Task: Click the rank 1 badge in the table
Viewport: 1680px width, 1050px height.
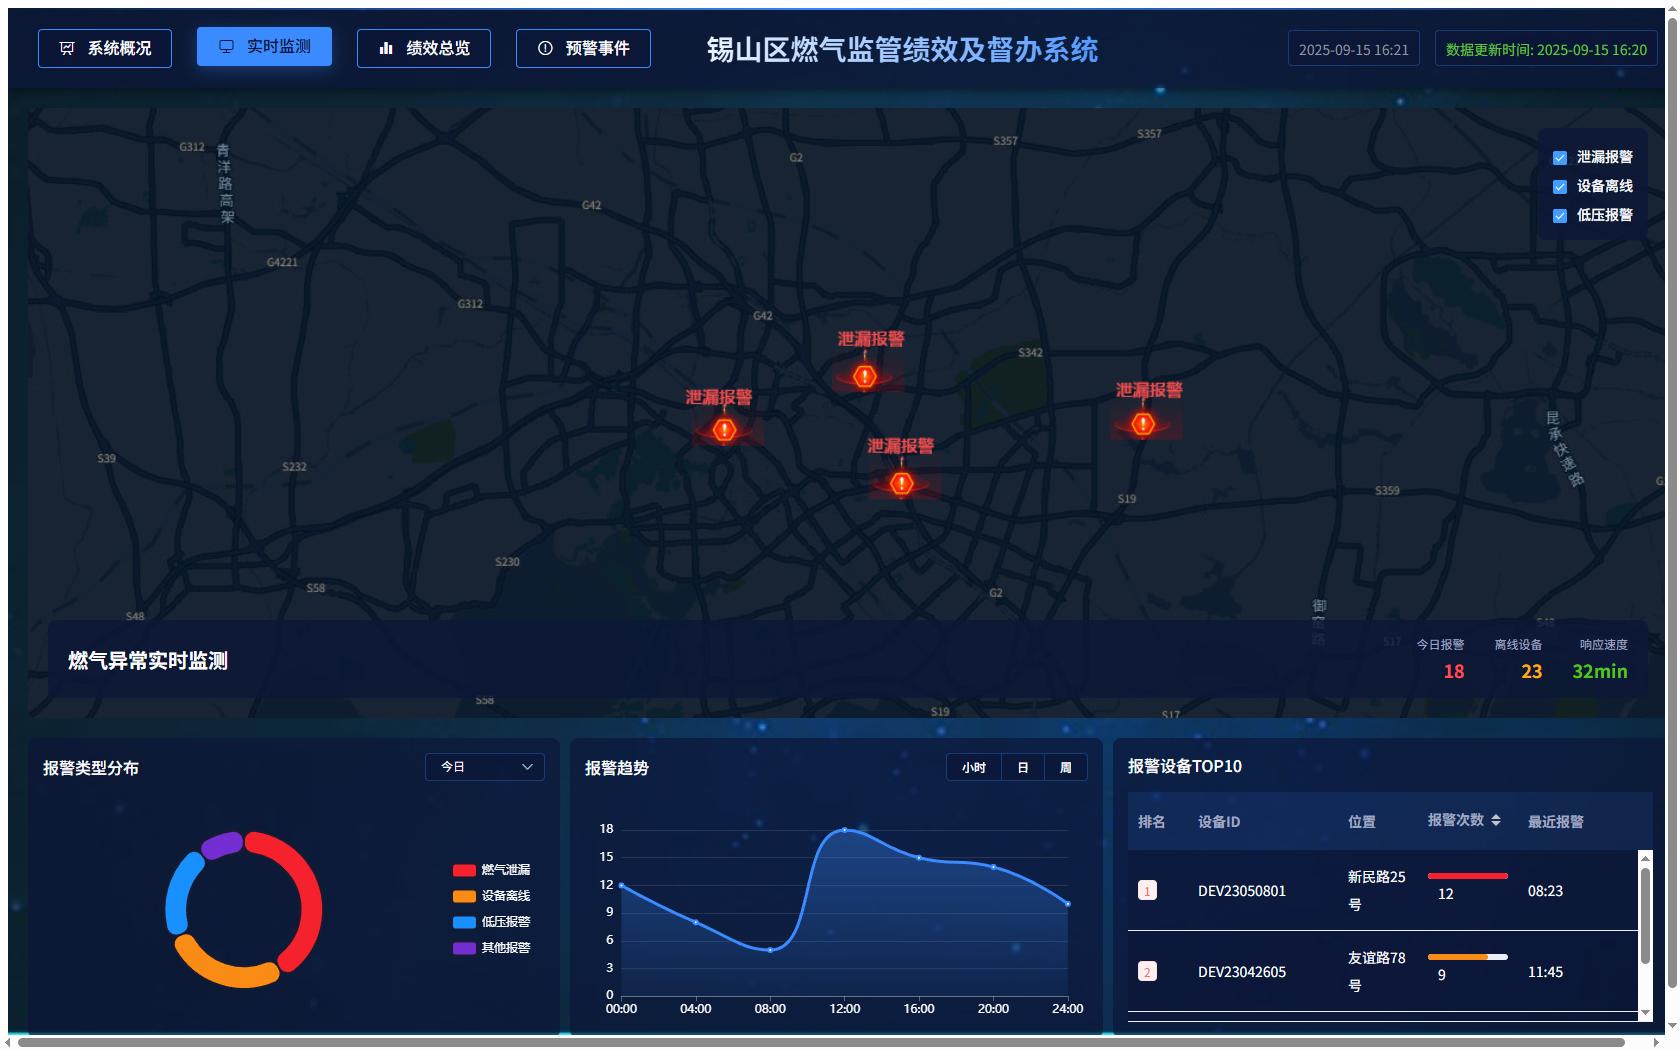Action: [1147, 891]
